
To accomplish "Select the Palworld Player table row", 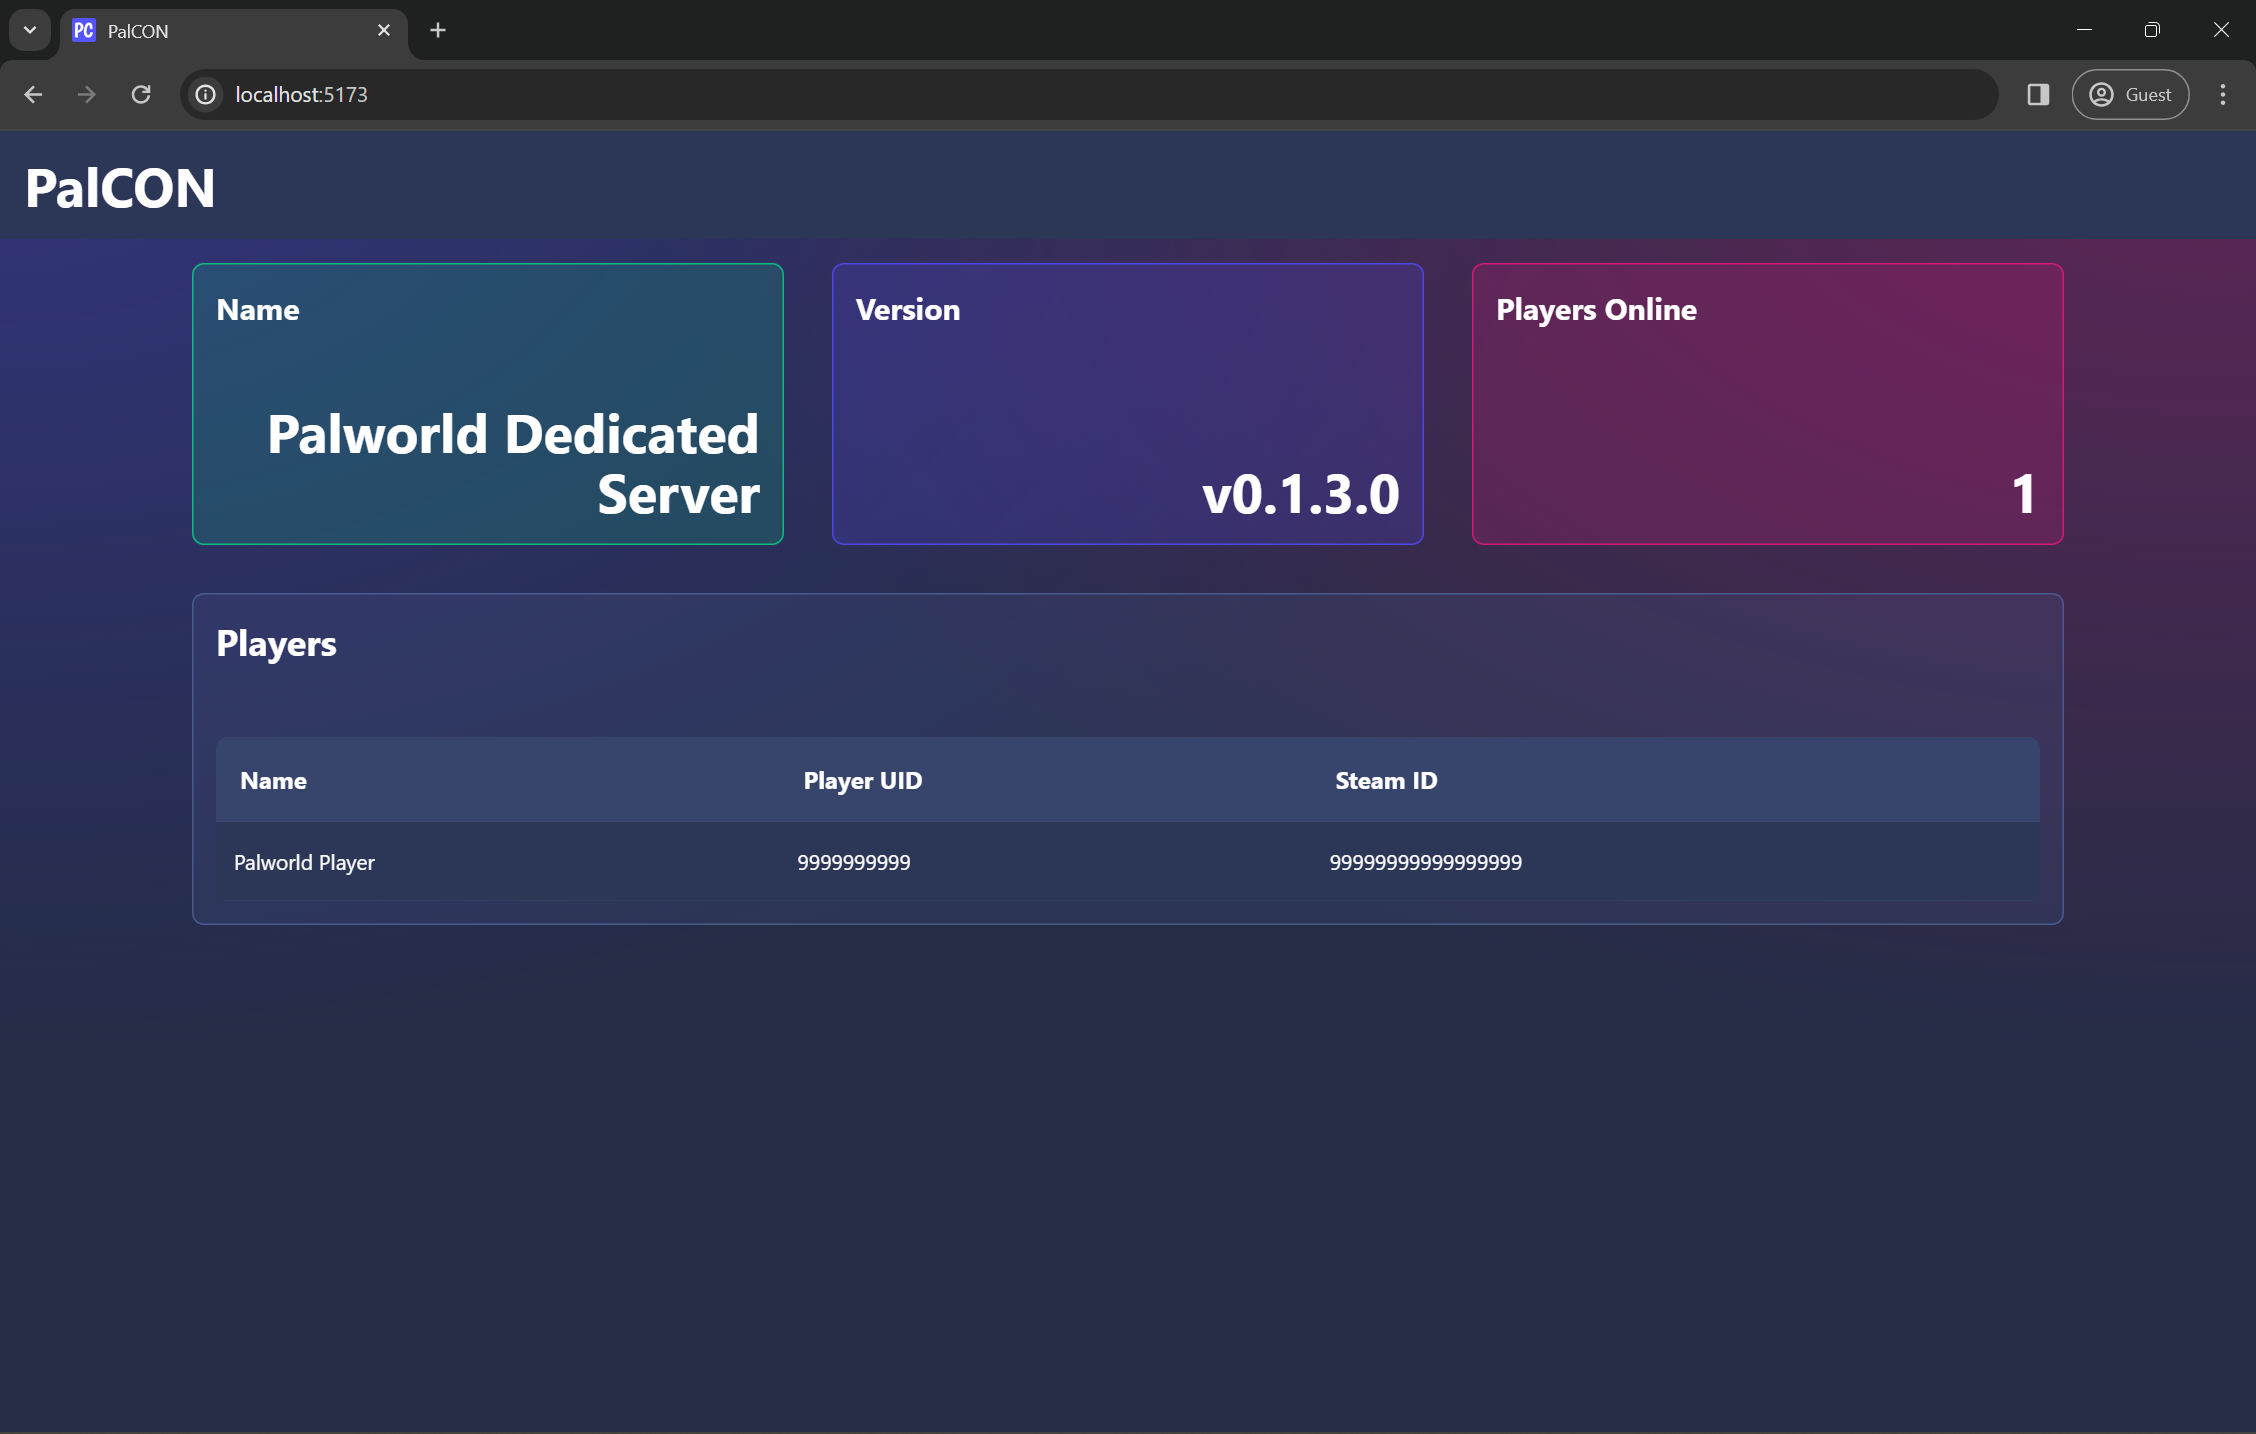I will (x=1127, y=862).
